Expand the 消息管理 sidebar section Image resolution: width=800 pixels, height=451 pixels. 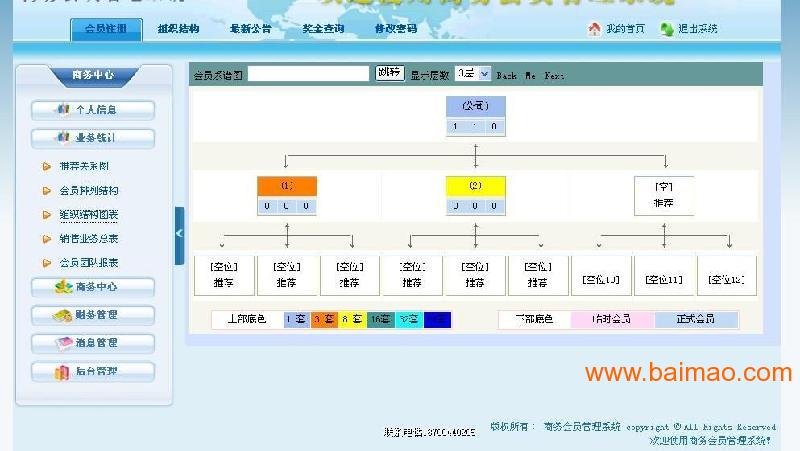pos(93,343)
